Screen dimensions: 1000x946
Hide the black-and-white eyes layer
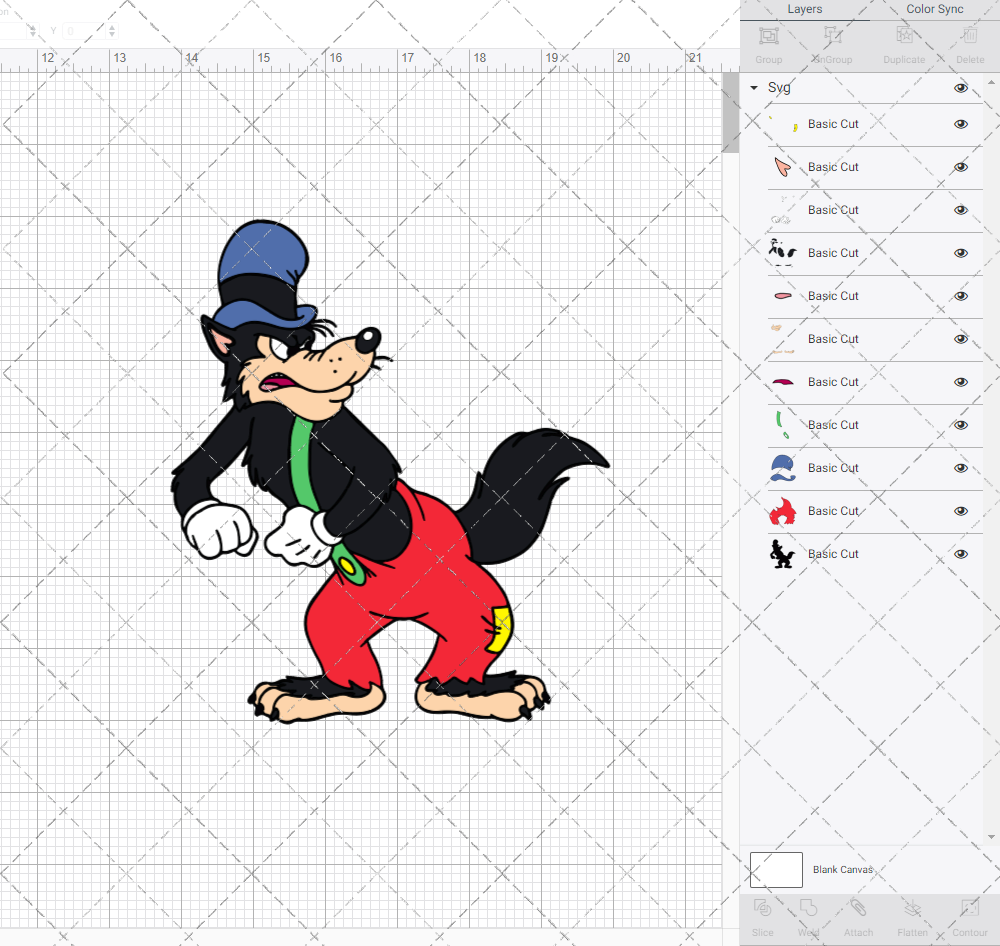click(x=960, y=253)
